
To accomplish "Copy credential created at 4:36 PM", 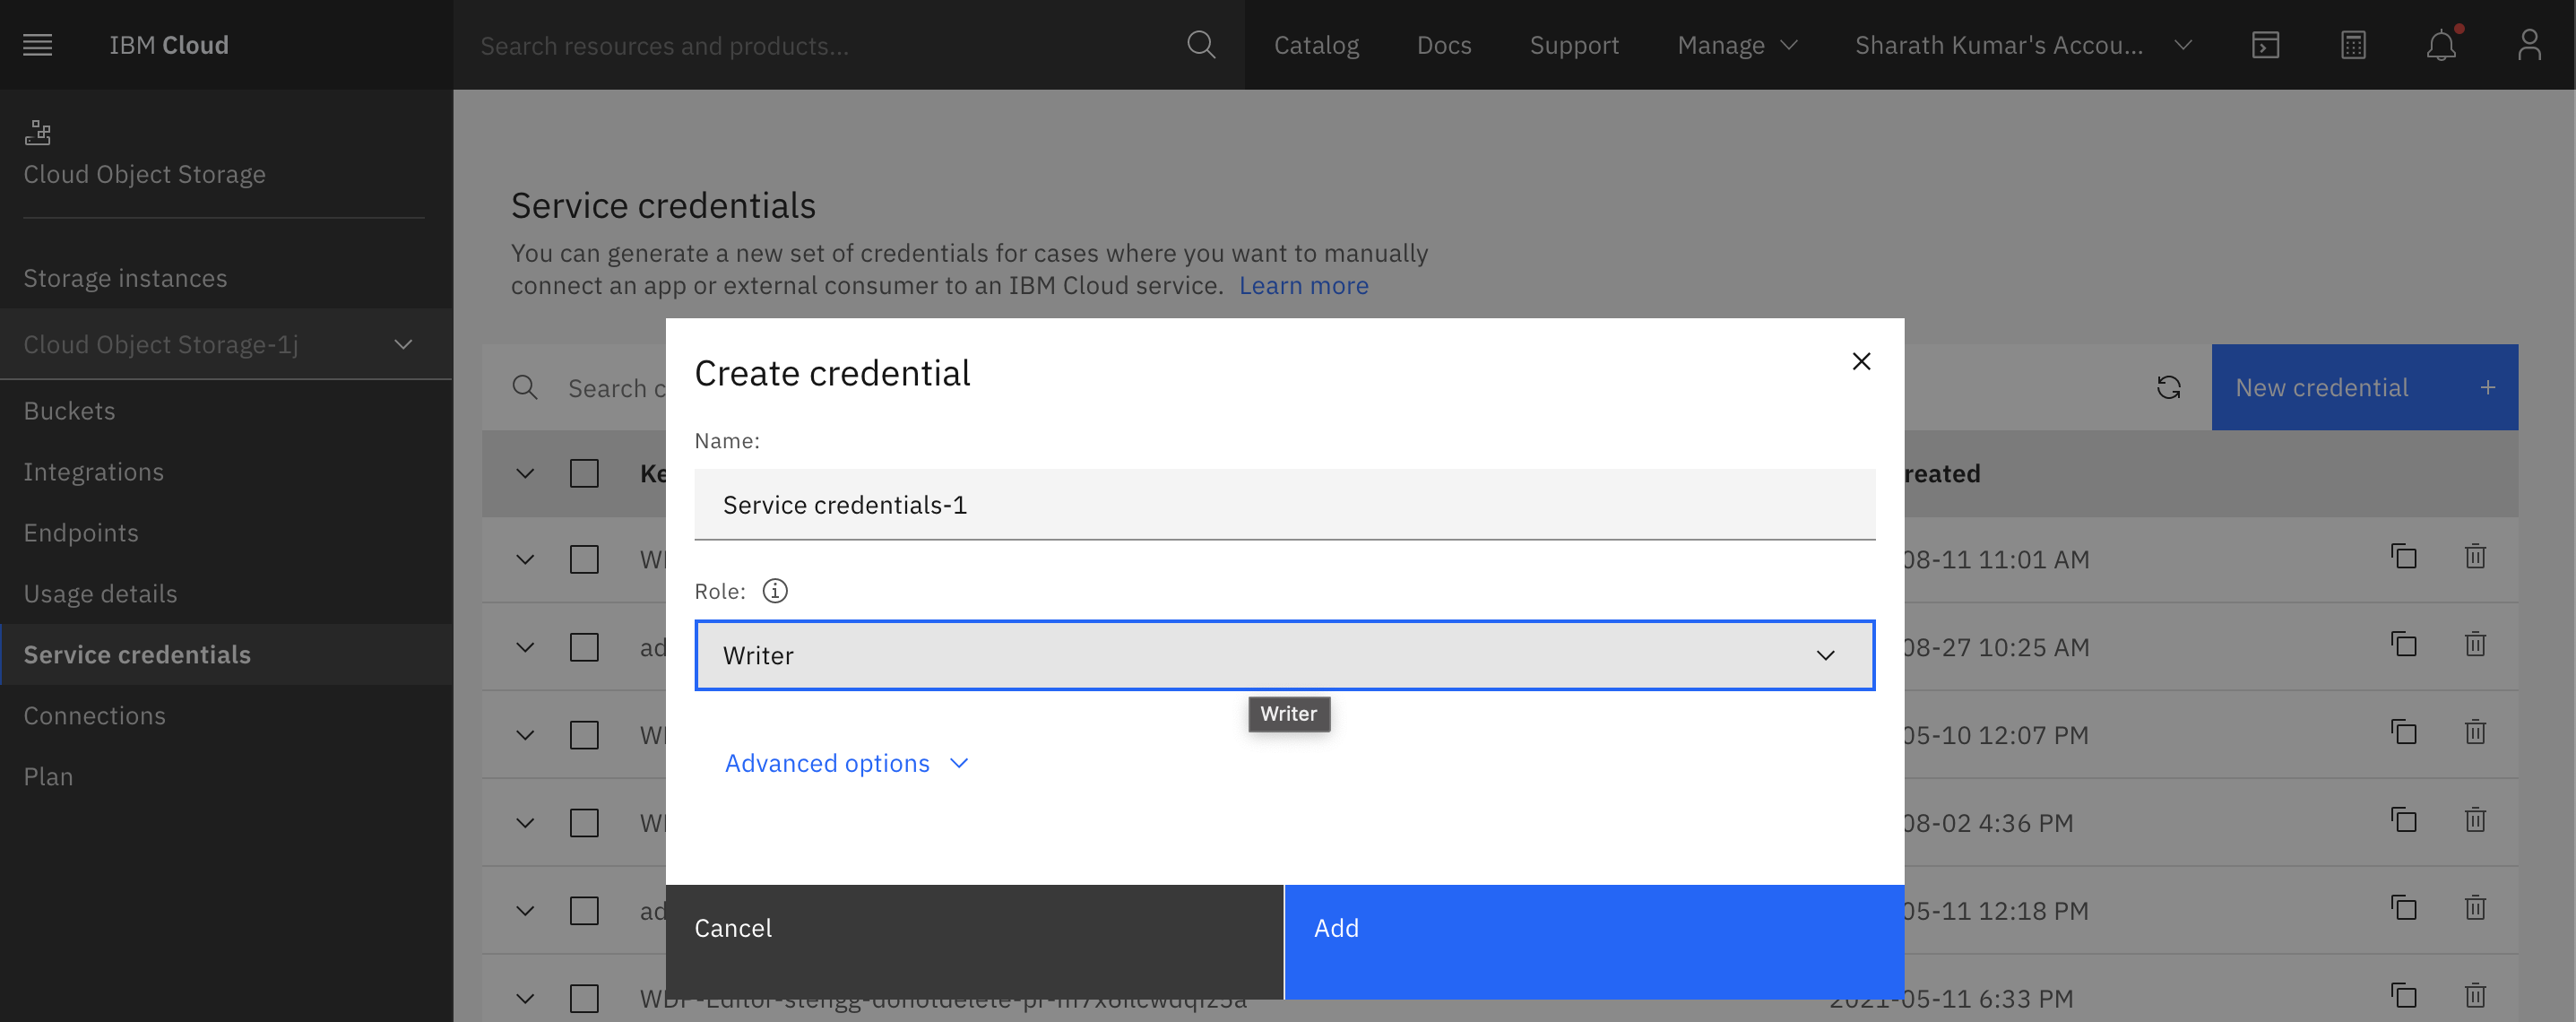I will (2404, 821).
